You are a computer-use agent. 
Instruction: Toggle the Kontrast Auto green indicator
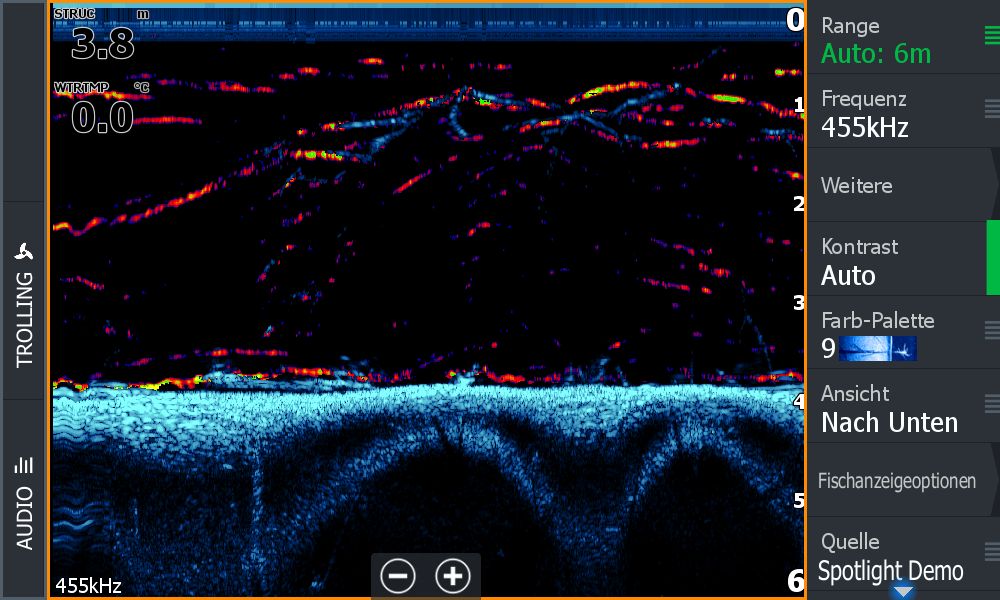pos(993,258)
